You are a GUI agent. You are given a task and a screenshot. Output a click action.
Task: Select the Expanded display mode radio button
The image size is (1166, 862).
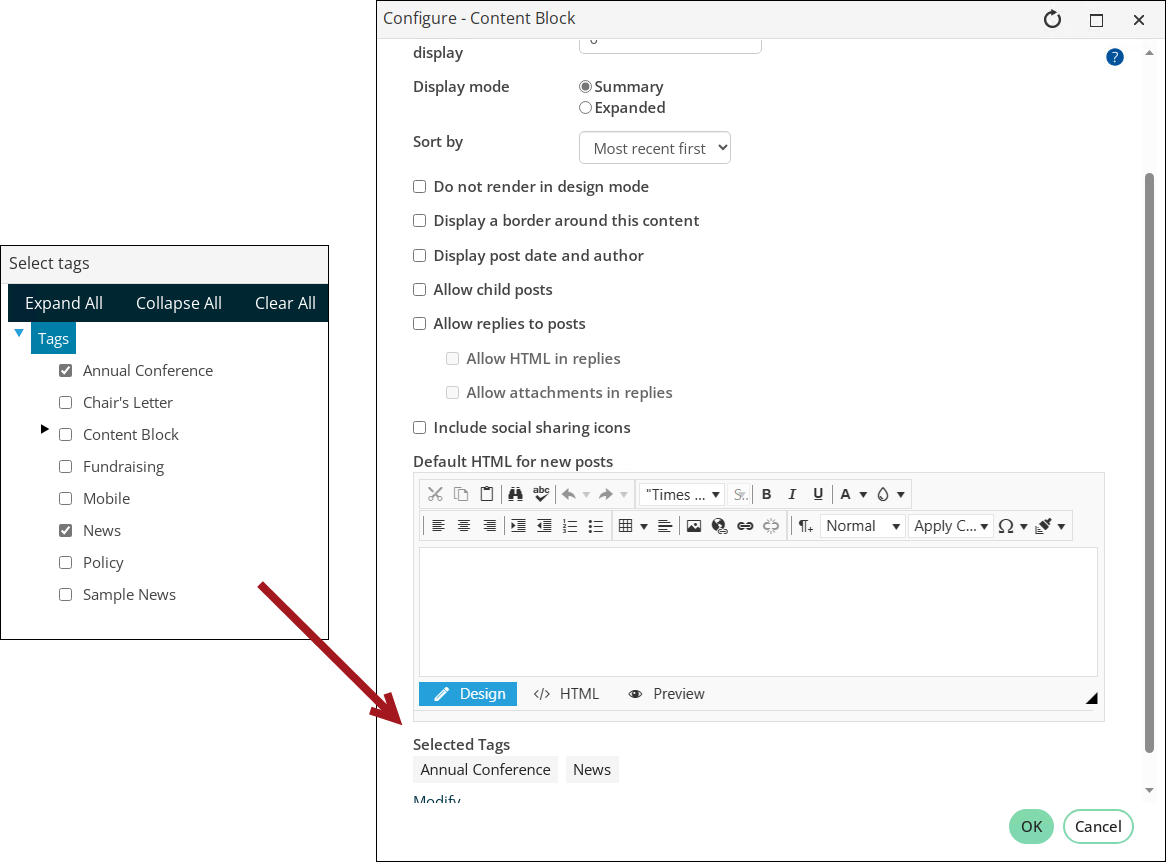pos(585,108)
